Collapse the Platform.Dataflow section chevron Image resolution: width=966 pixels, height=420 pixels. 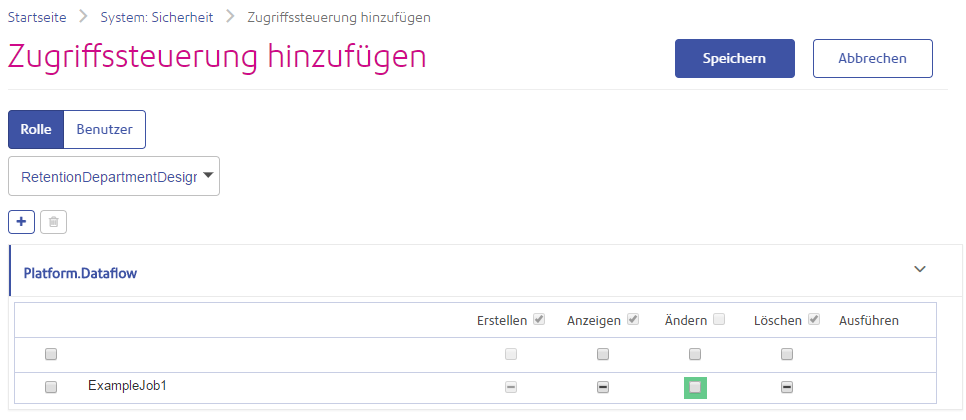[920, 269]
